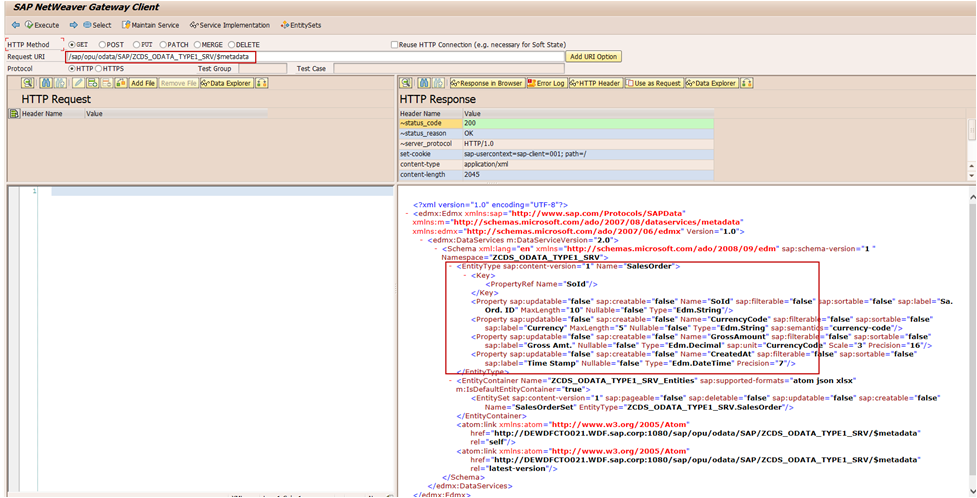Click the Find Next icon in HTTP Response toolbar

click(x=439, y=83)
